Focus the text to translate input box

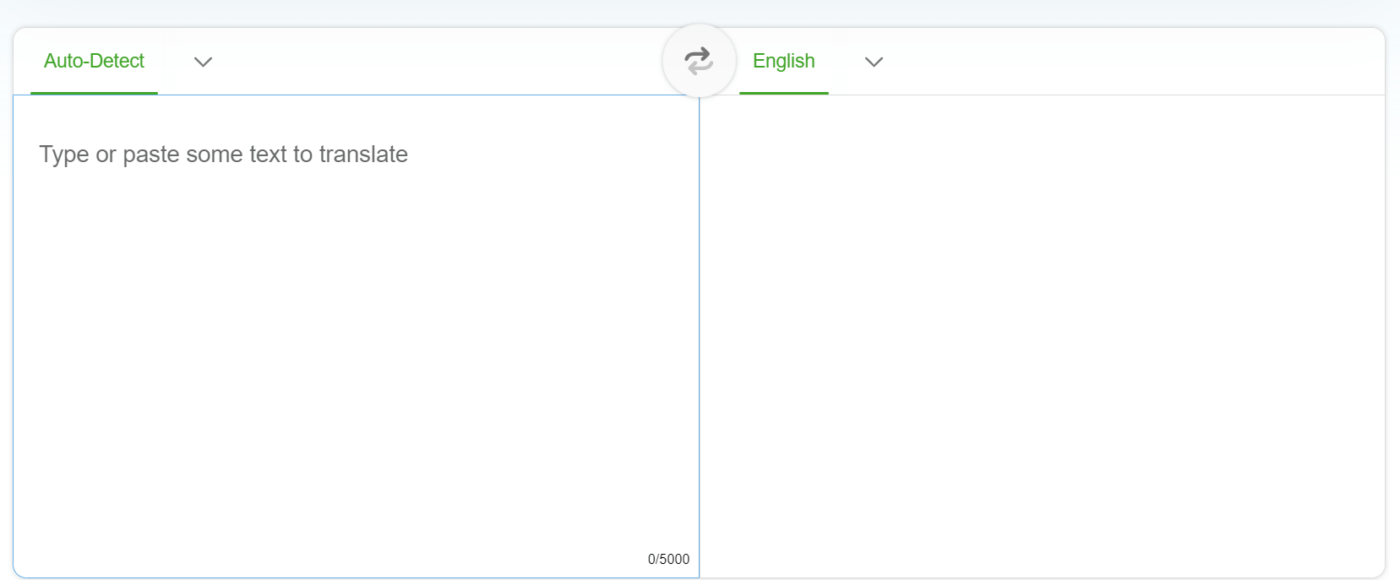[x=356, y=336]
